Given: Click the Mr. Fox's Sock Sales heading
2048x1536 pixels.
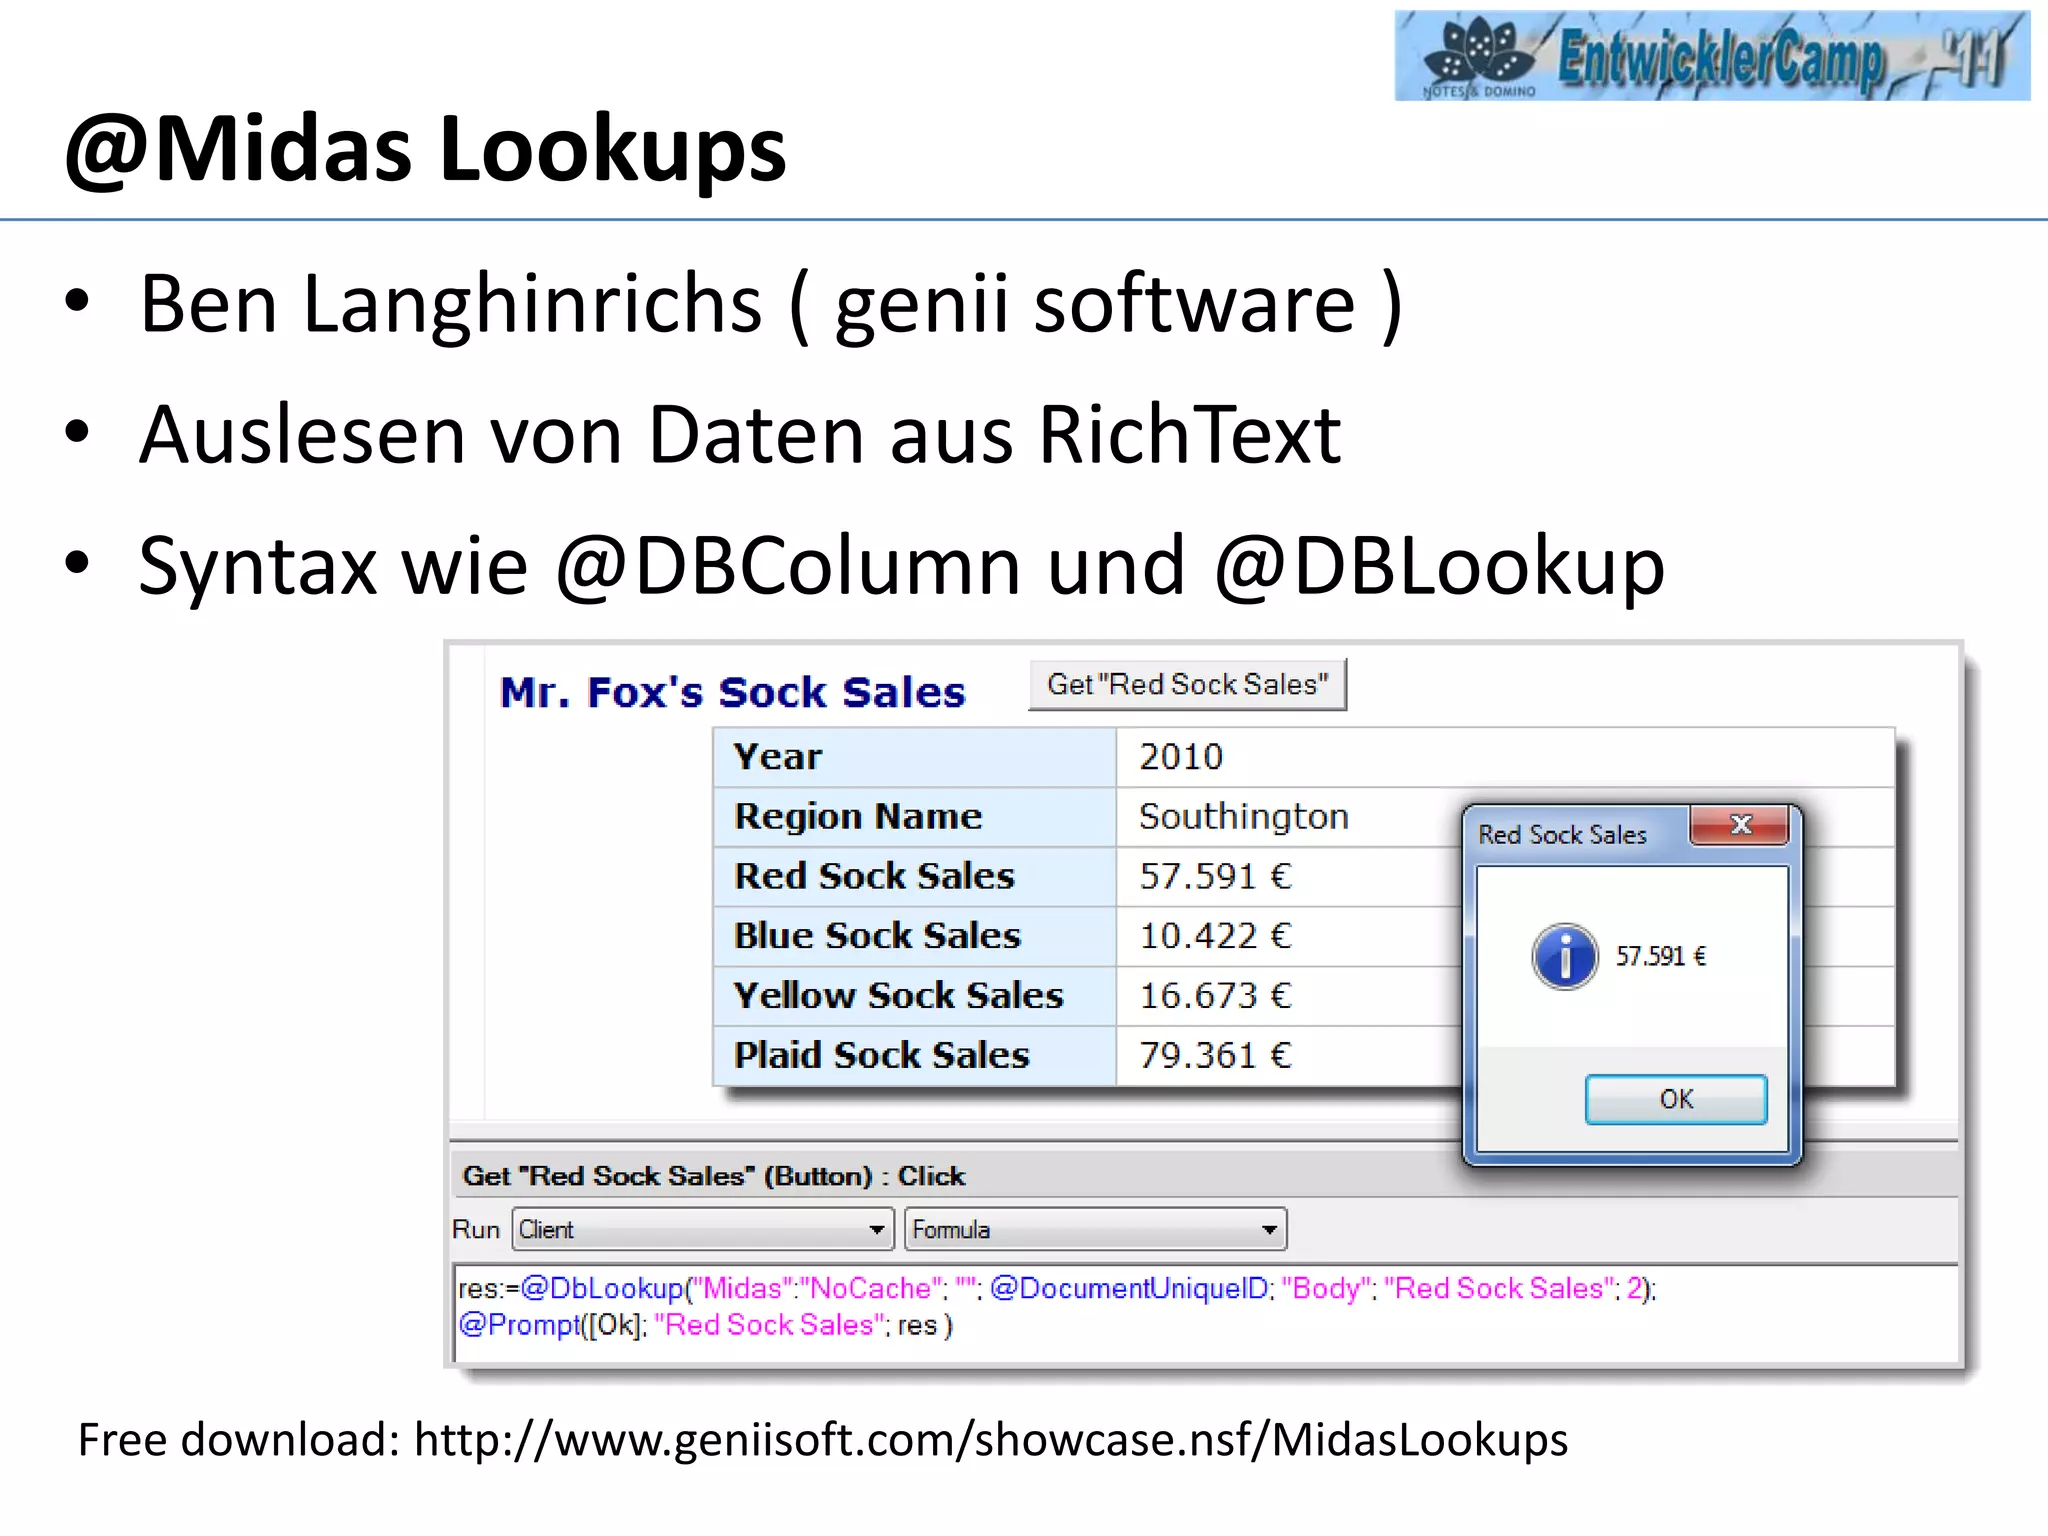Looking at the screenshot, I should click(x=732, y=692).
